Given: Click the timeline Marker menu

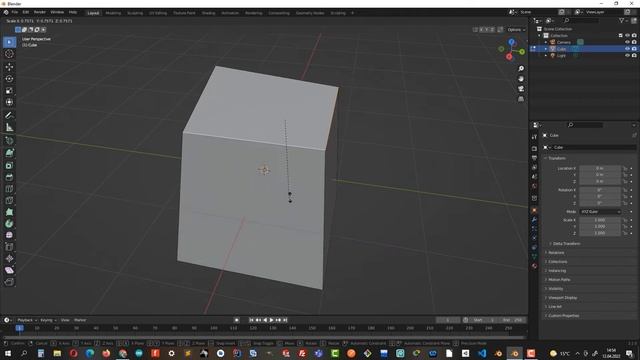Looking at the screenshot, I should coord(80,320).
